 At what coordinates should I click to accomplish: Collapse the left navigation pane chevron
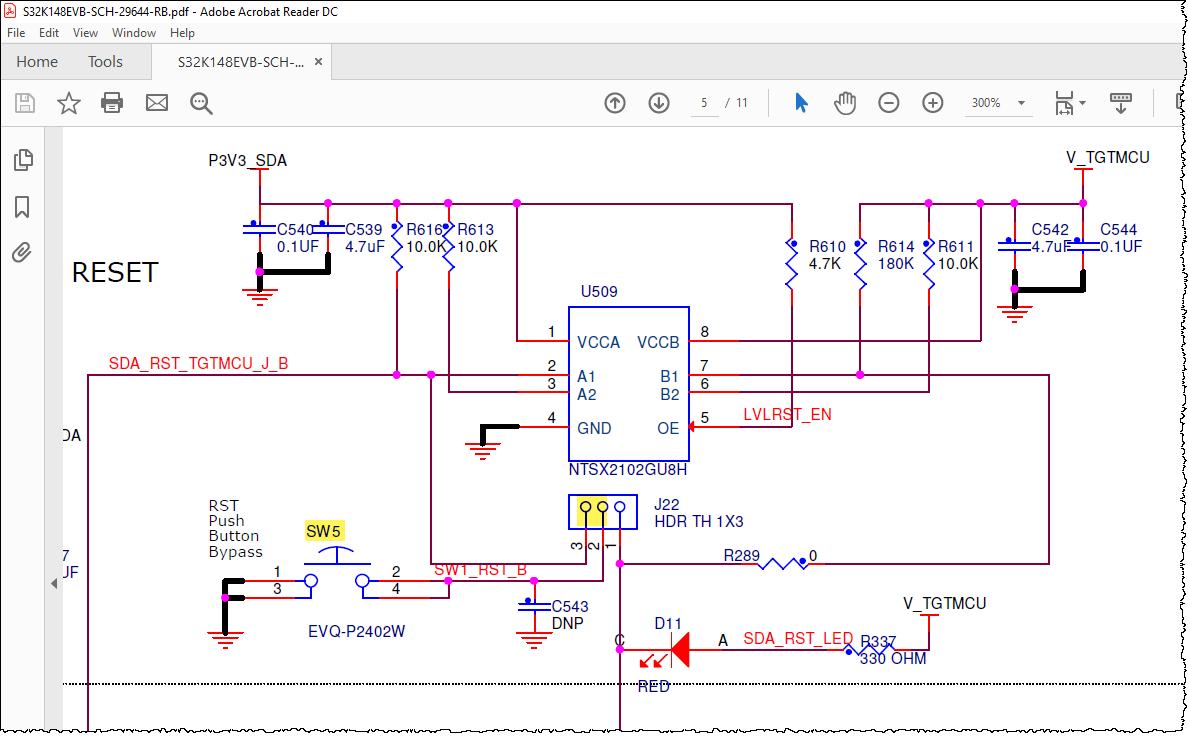[x=53, y=583]
